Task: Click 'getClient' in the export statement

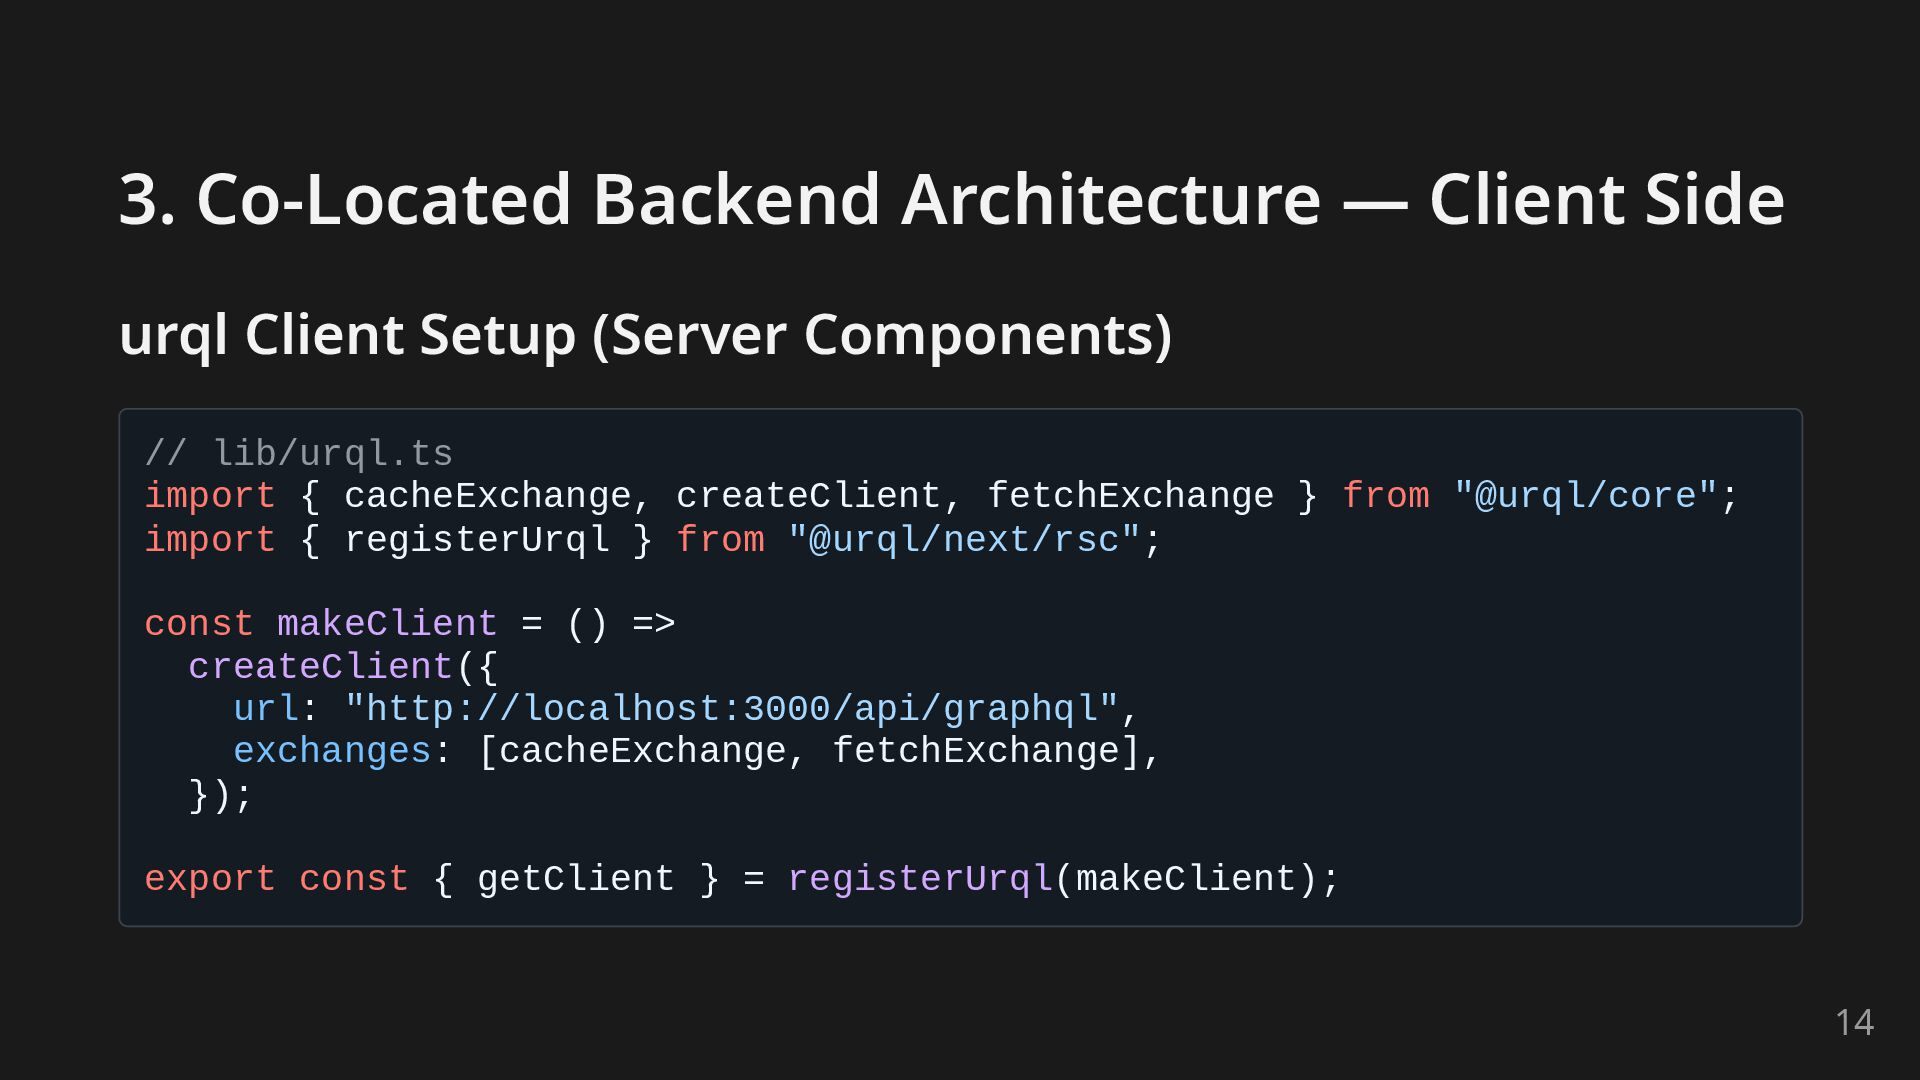Action: click(575, 879)
